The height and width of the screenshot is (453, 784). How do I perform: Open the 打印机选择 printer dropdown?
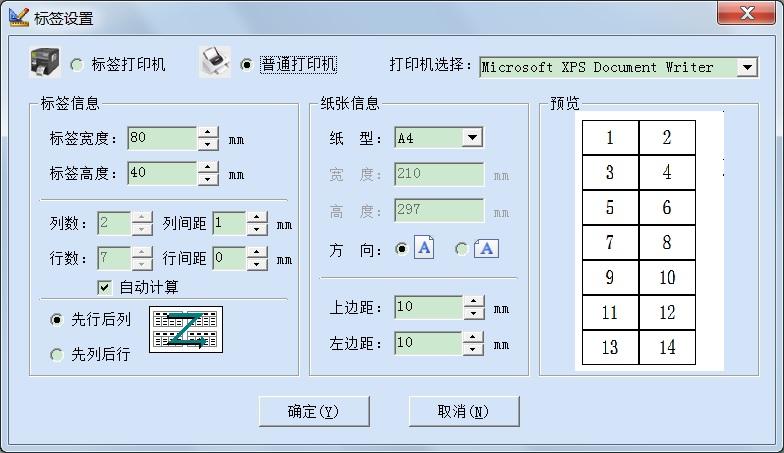(x=747, y=68)
